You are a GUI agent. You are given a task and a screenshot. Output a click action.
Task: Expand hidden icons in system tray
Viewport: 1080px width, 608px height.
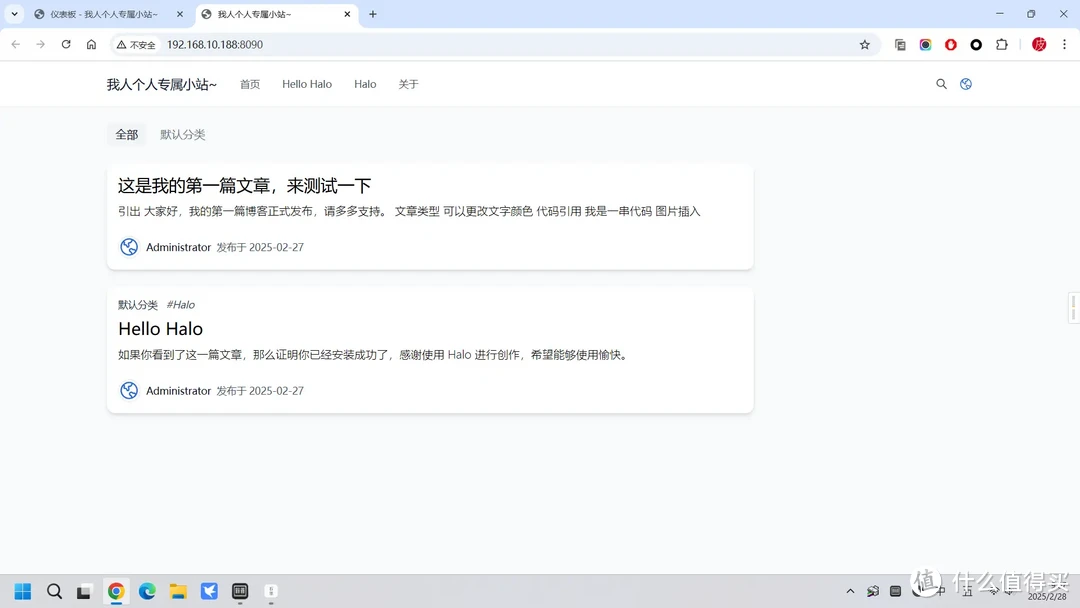pyautogui.click(x=849, y=591)
